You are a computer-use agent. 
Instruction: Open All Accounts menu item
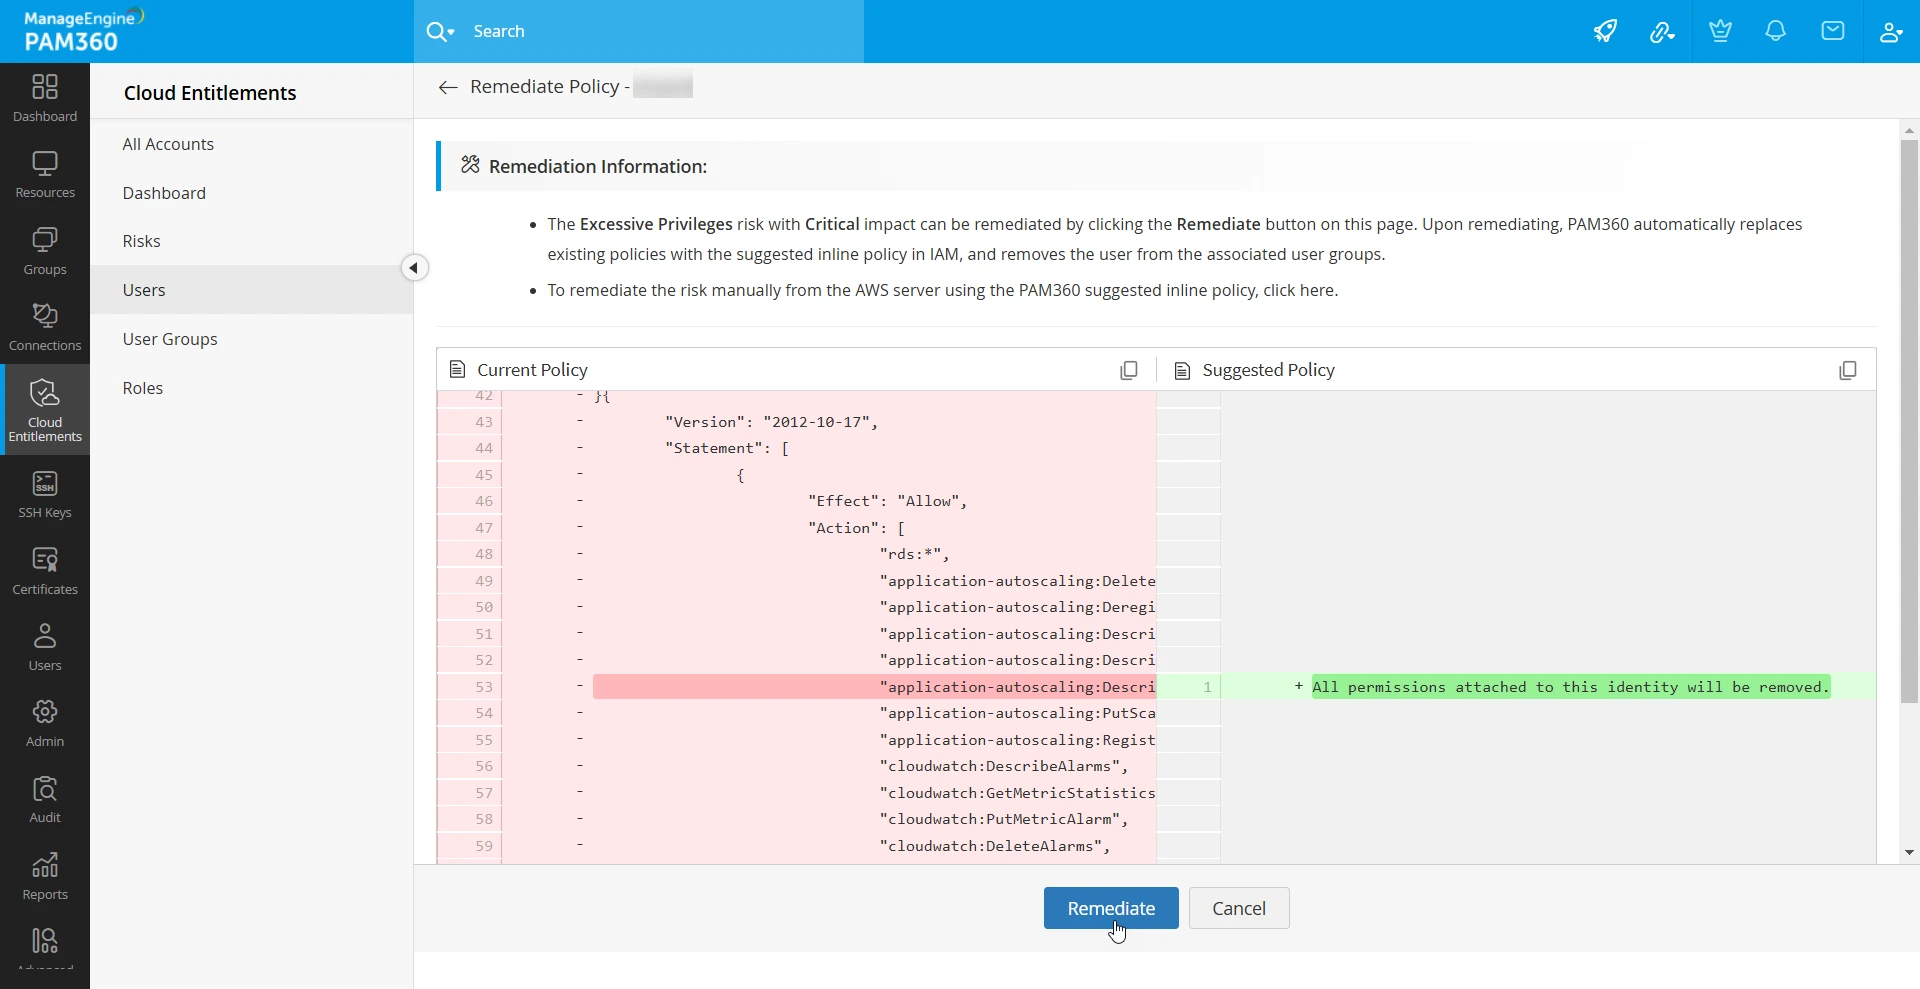pyautogui.click(x=168, y=144)
